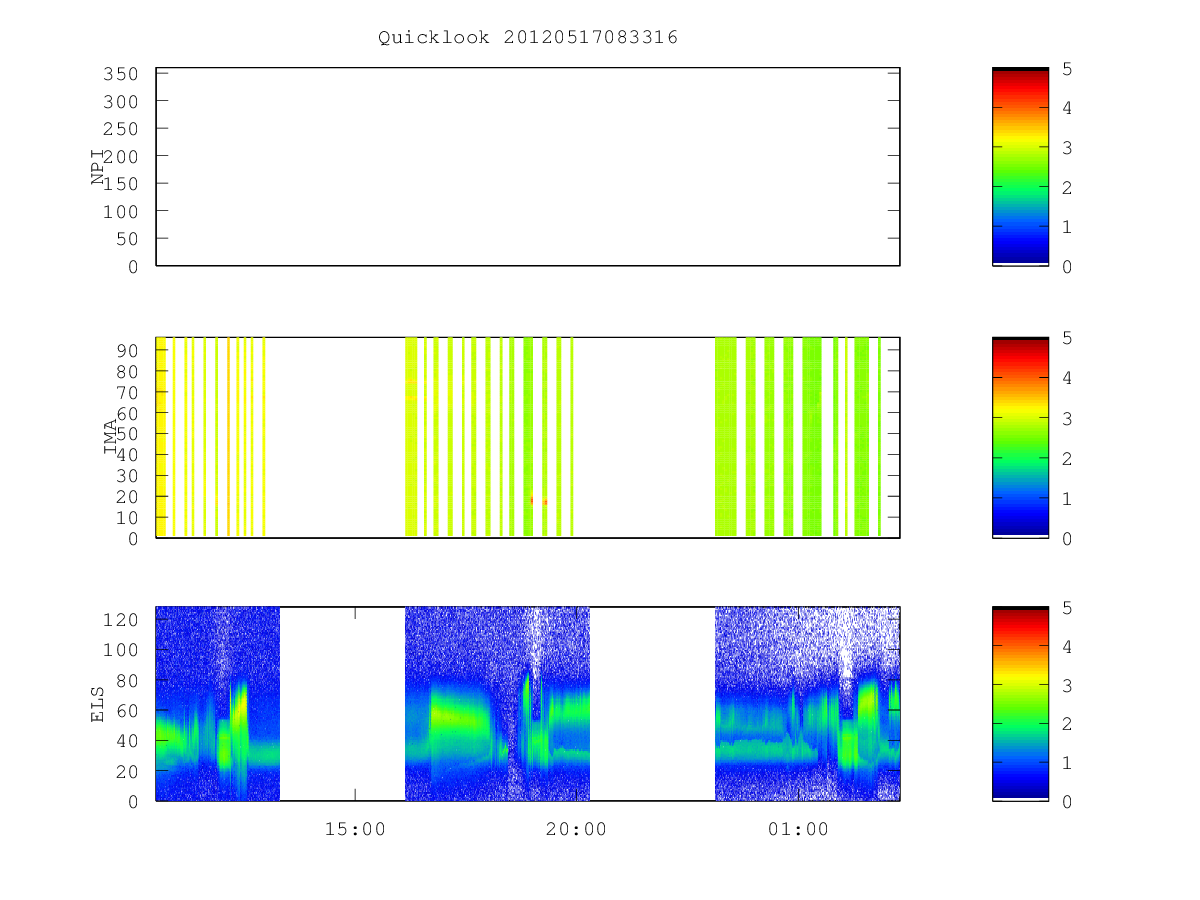
Task: Click the 150 tick on NPI axis
Action: (x=120, y=184)
